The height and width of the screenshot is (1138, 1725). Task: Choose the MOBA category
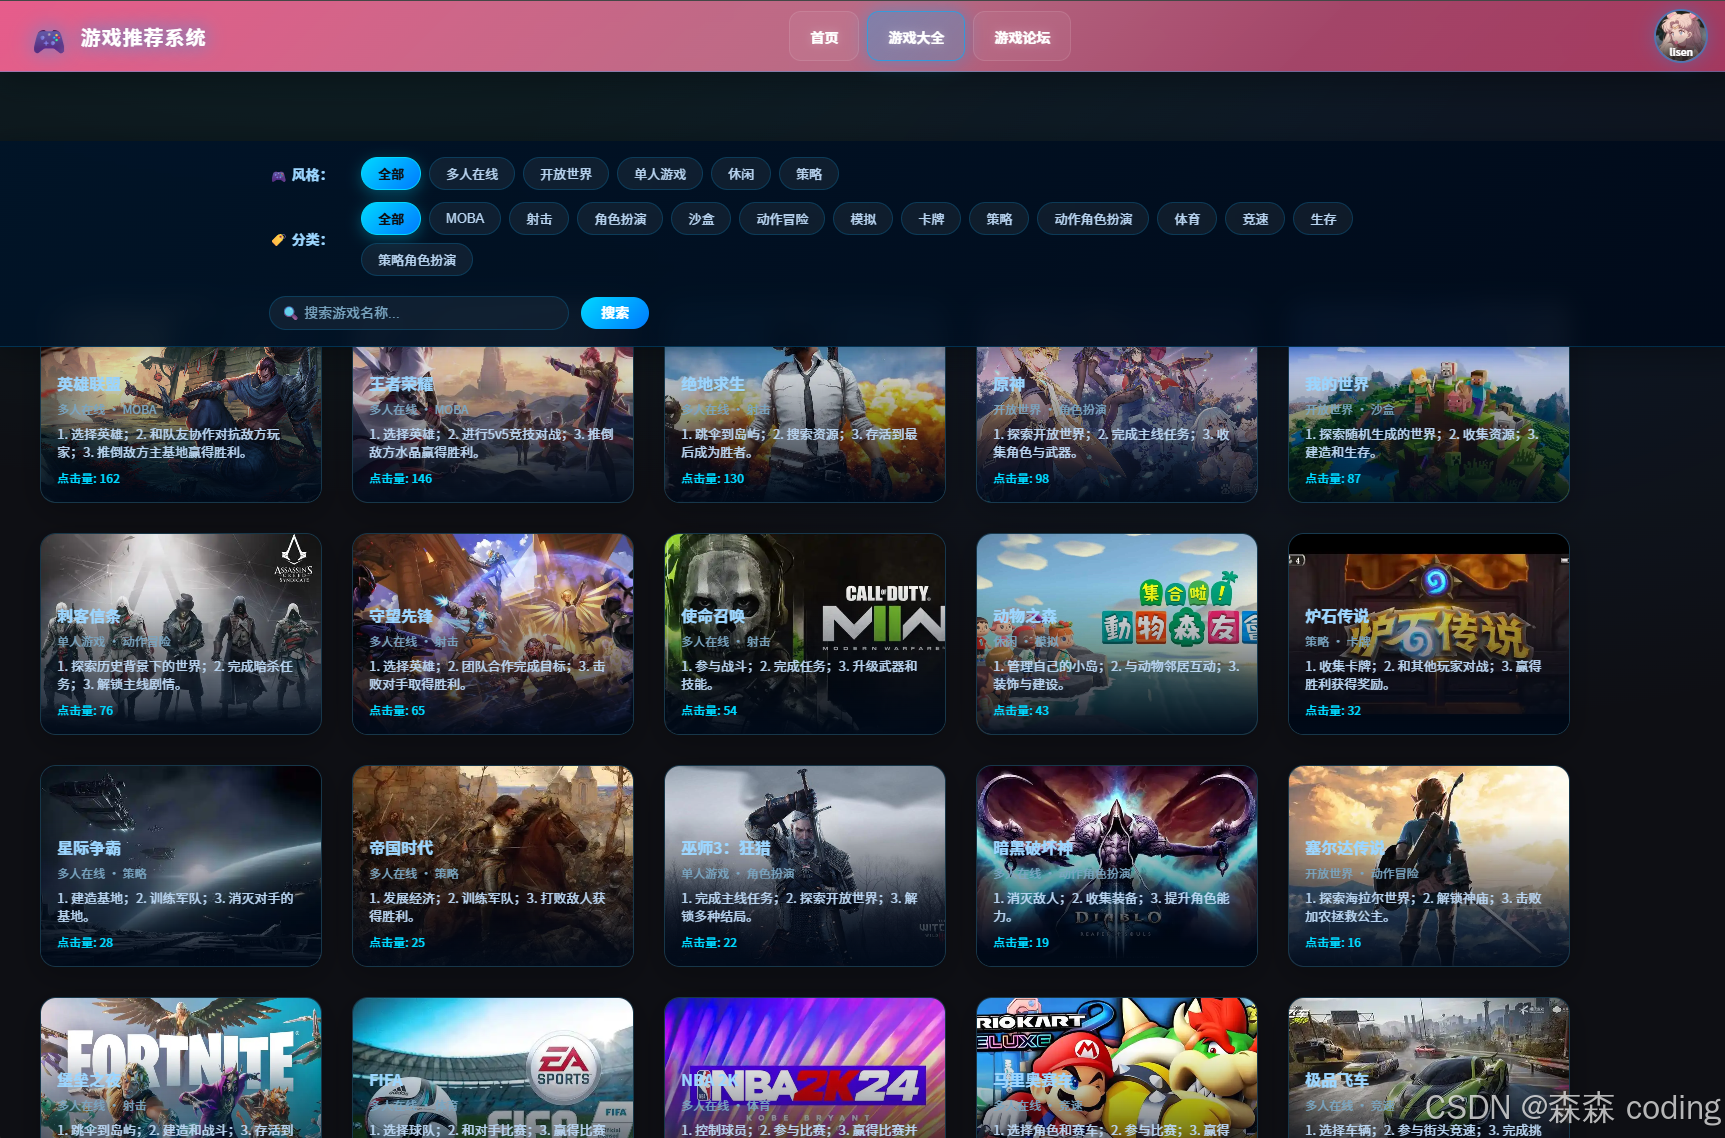click(465, 219)
